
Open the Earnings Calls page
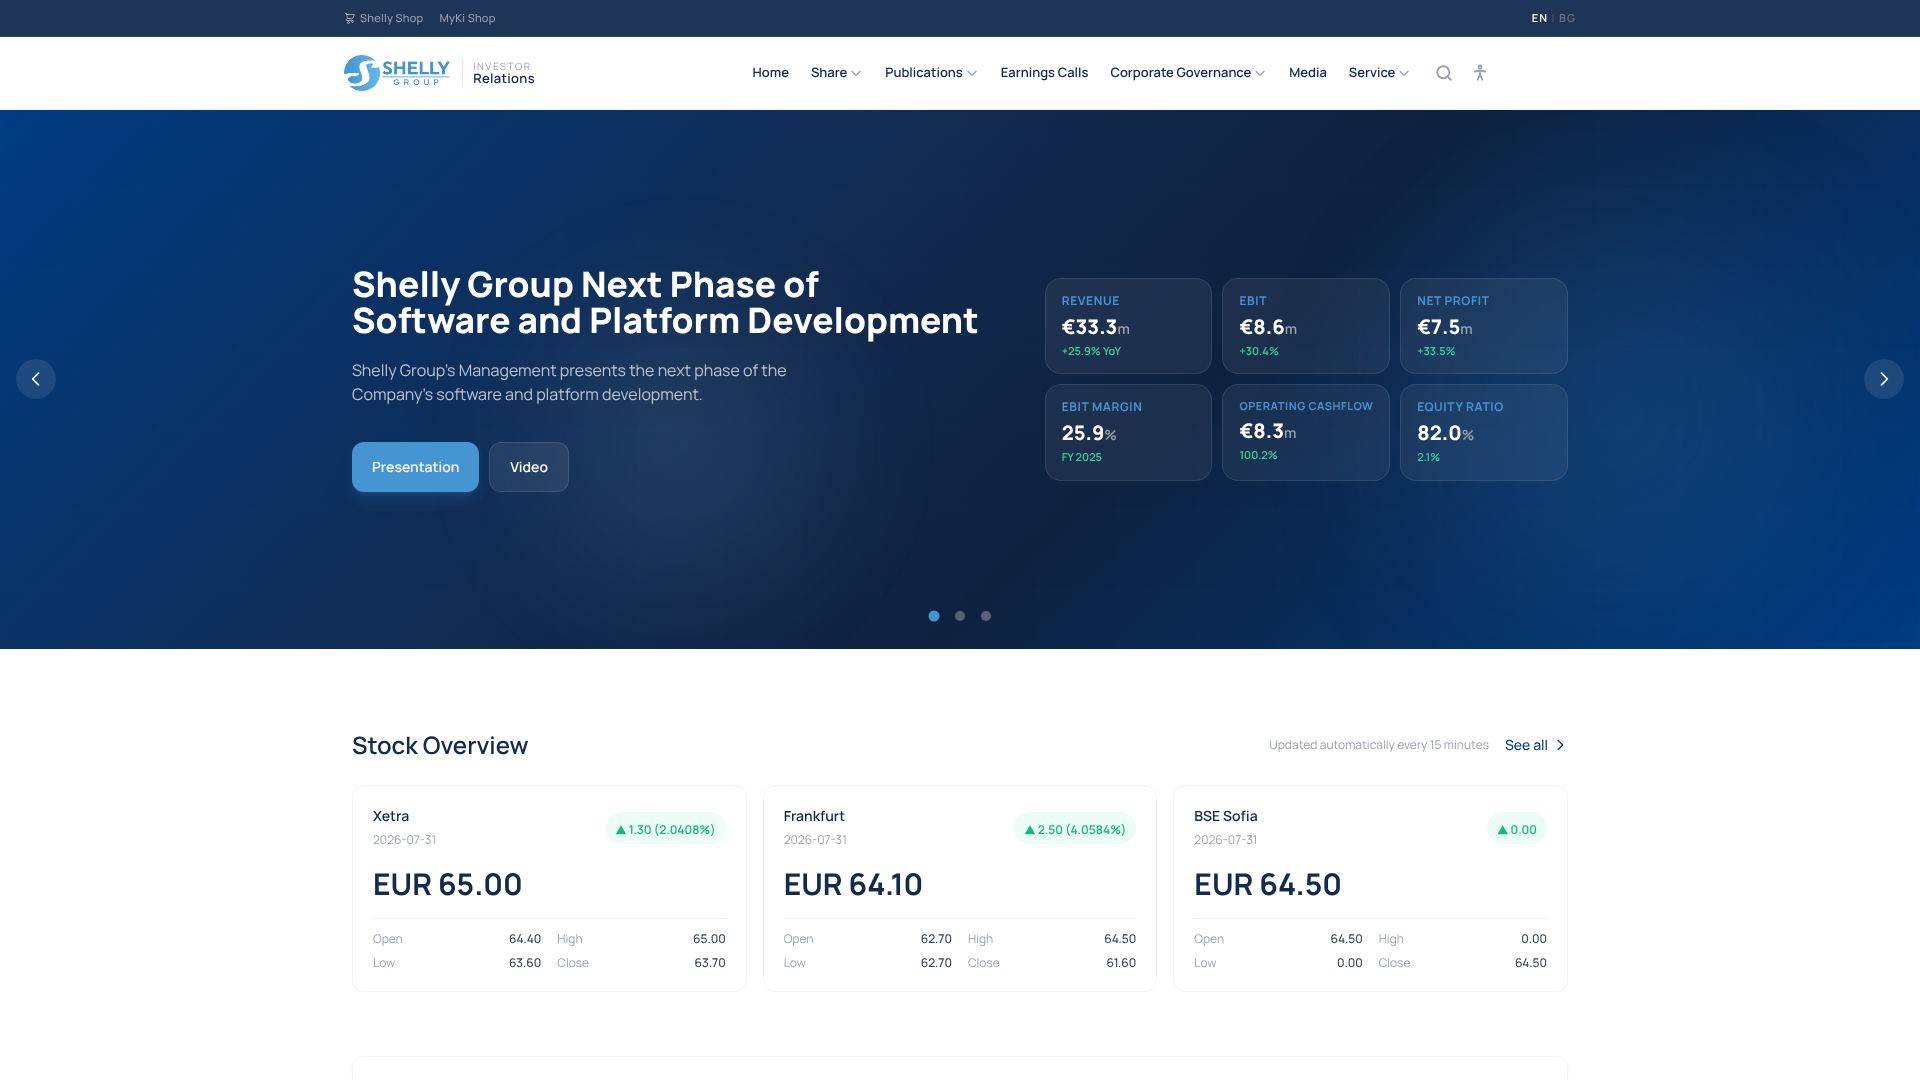pyautogui.click(x=1044, y=73)
